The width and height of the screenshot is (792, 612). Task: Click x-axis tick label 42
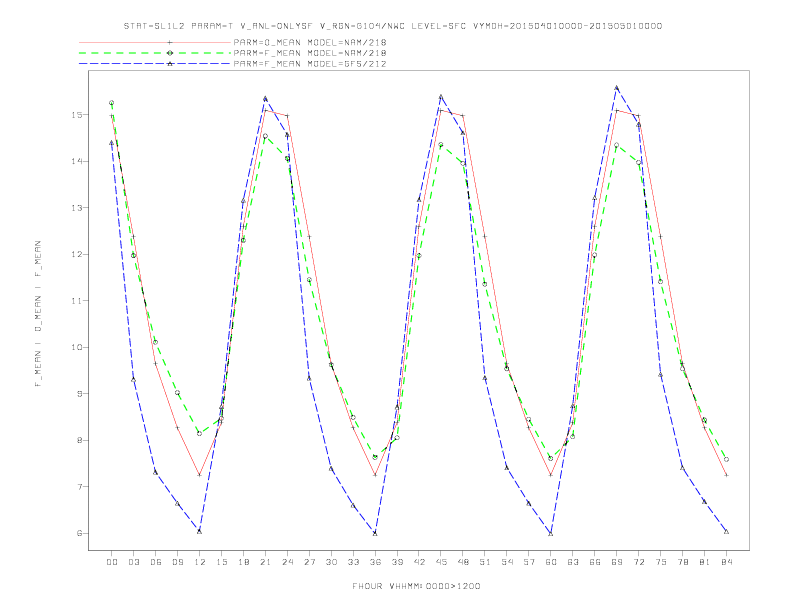(x=419, y=562)
